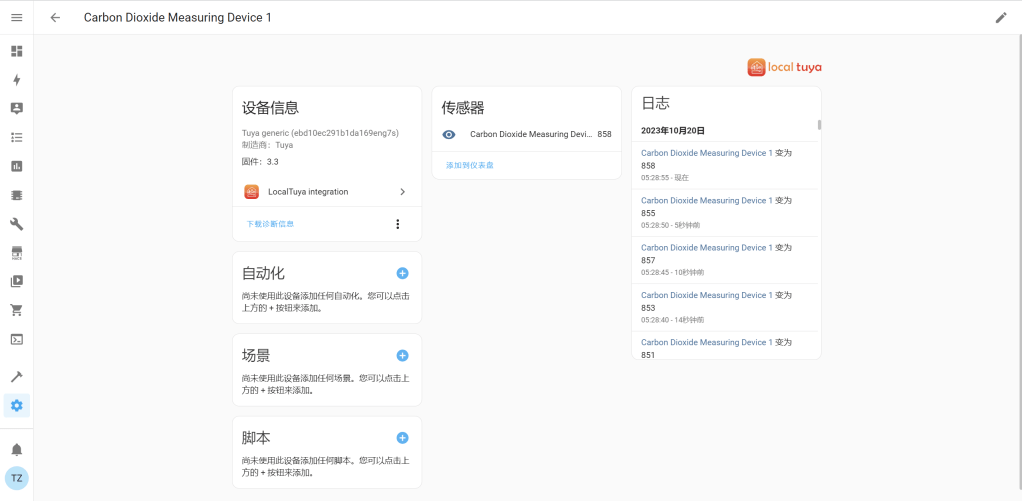The height and width of the screenshot is (501, 1022).
Task: Expand the LocalTuya integration chevron
Action: point(402,192)
